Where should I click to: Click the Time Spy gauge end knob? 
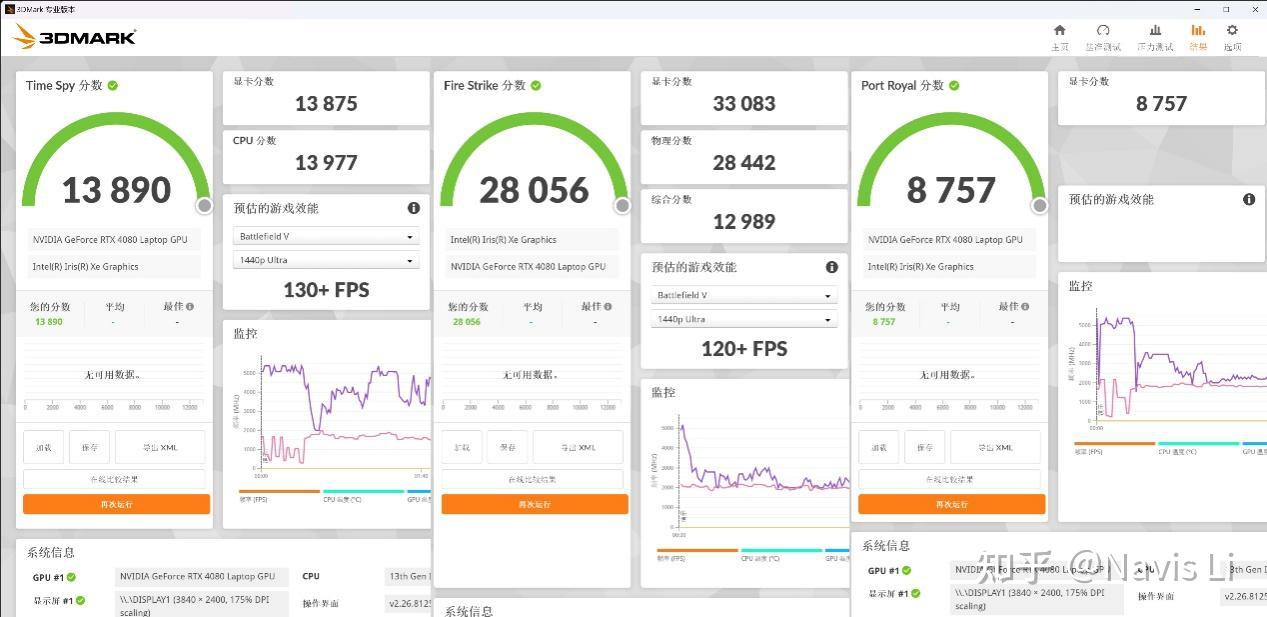click(x=204, y=205)
